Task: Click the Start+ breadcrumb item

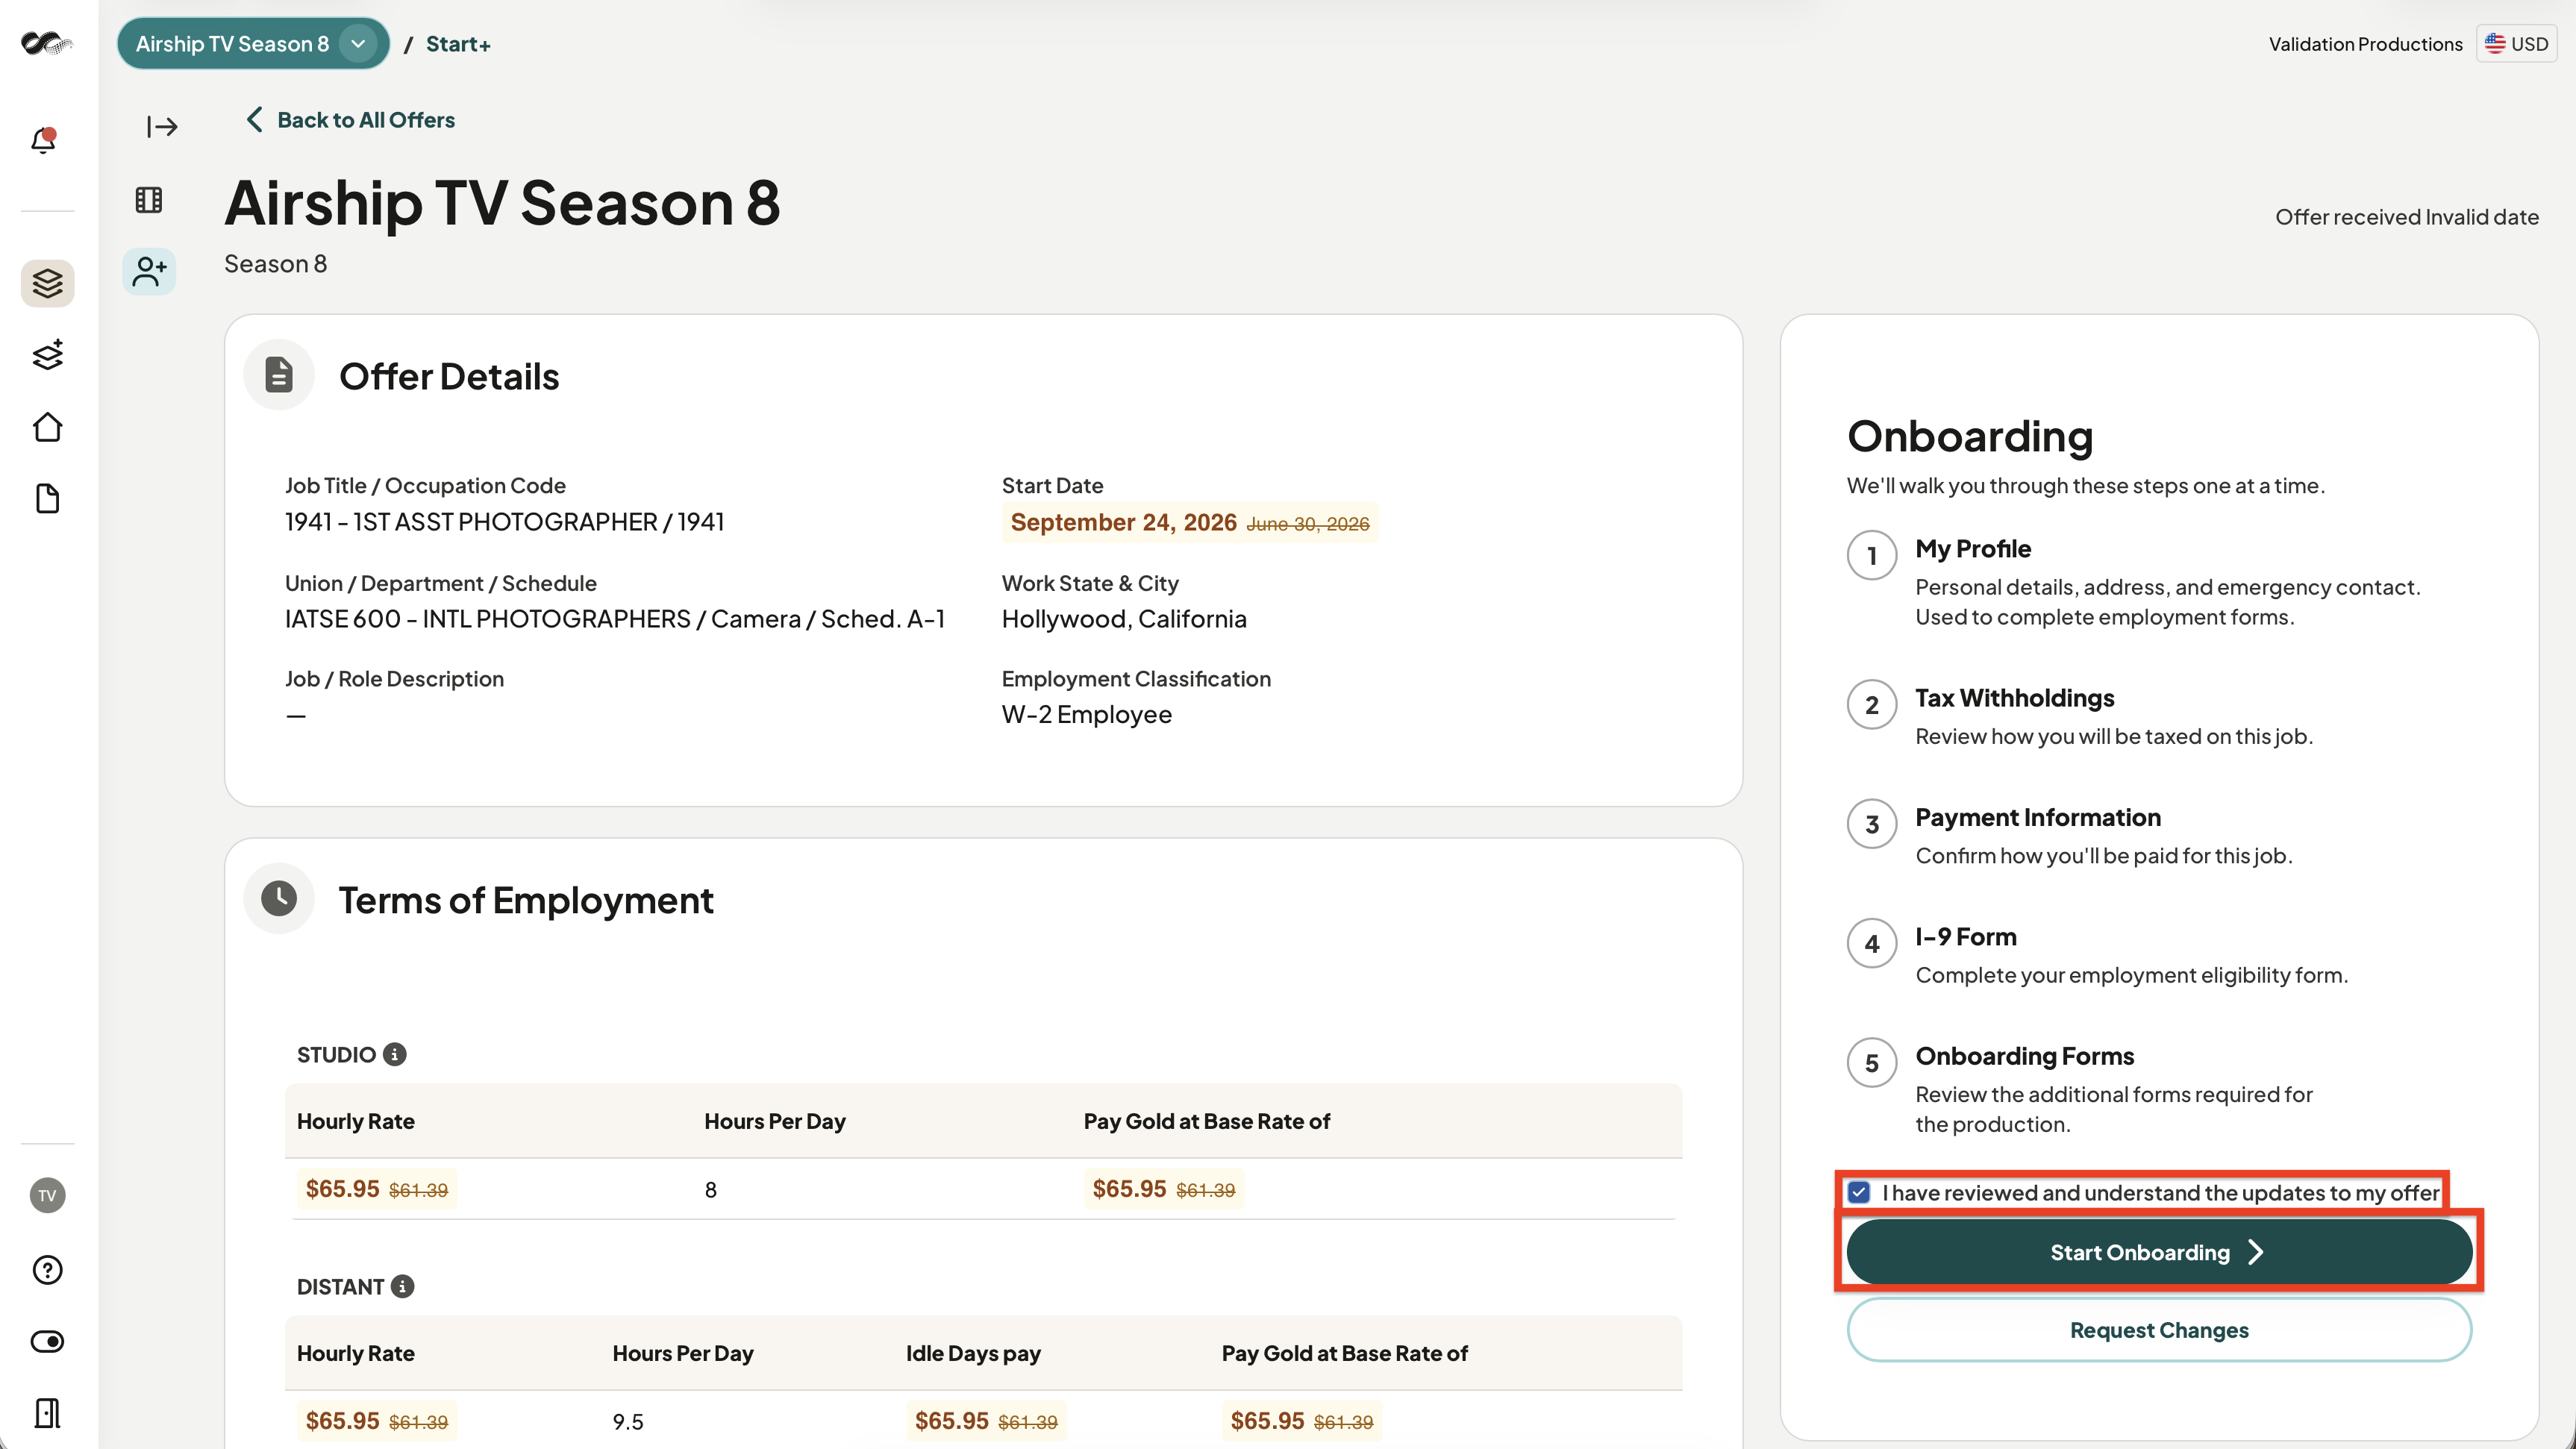Action: (458, 44)
